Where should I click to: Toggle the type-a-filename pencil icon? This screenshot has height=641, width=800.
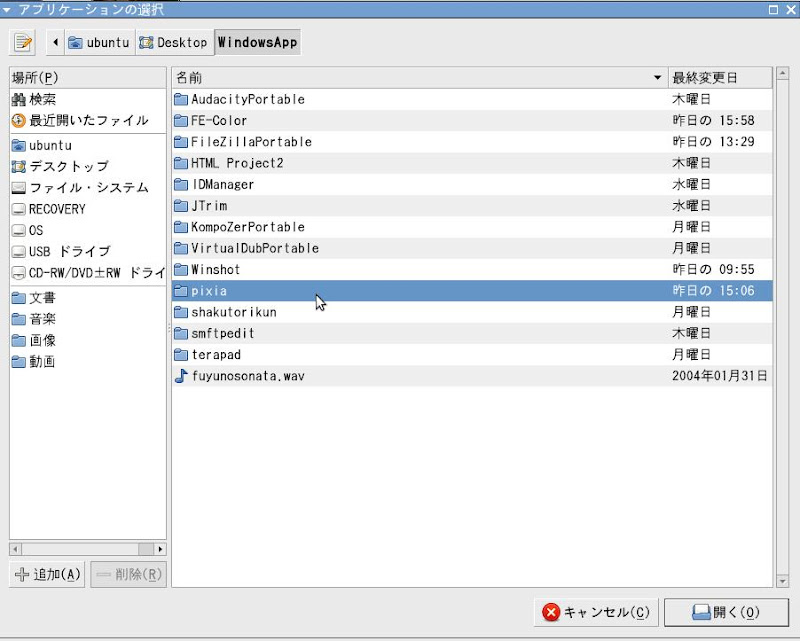click(x=22, y=42)
